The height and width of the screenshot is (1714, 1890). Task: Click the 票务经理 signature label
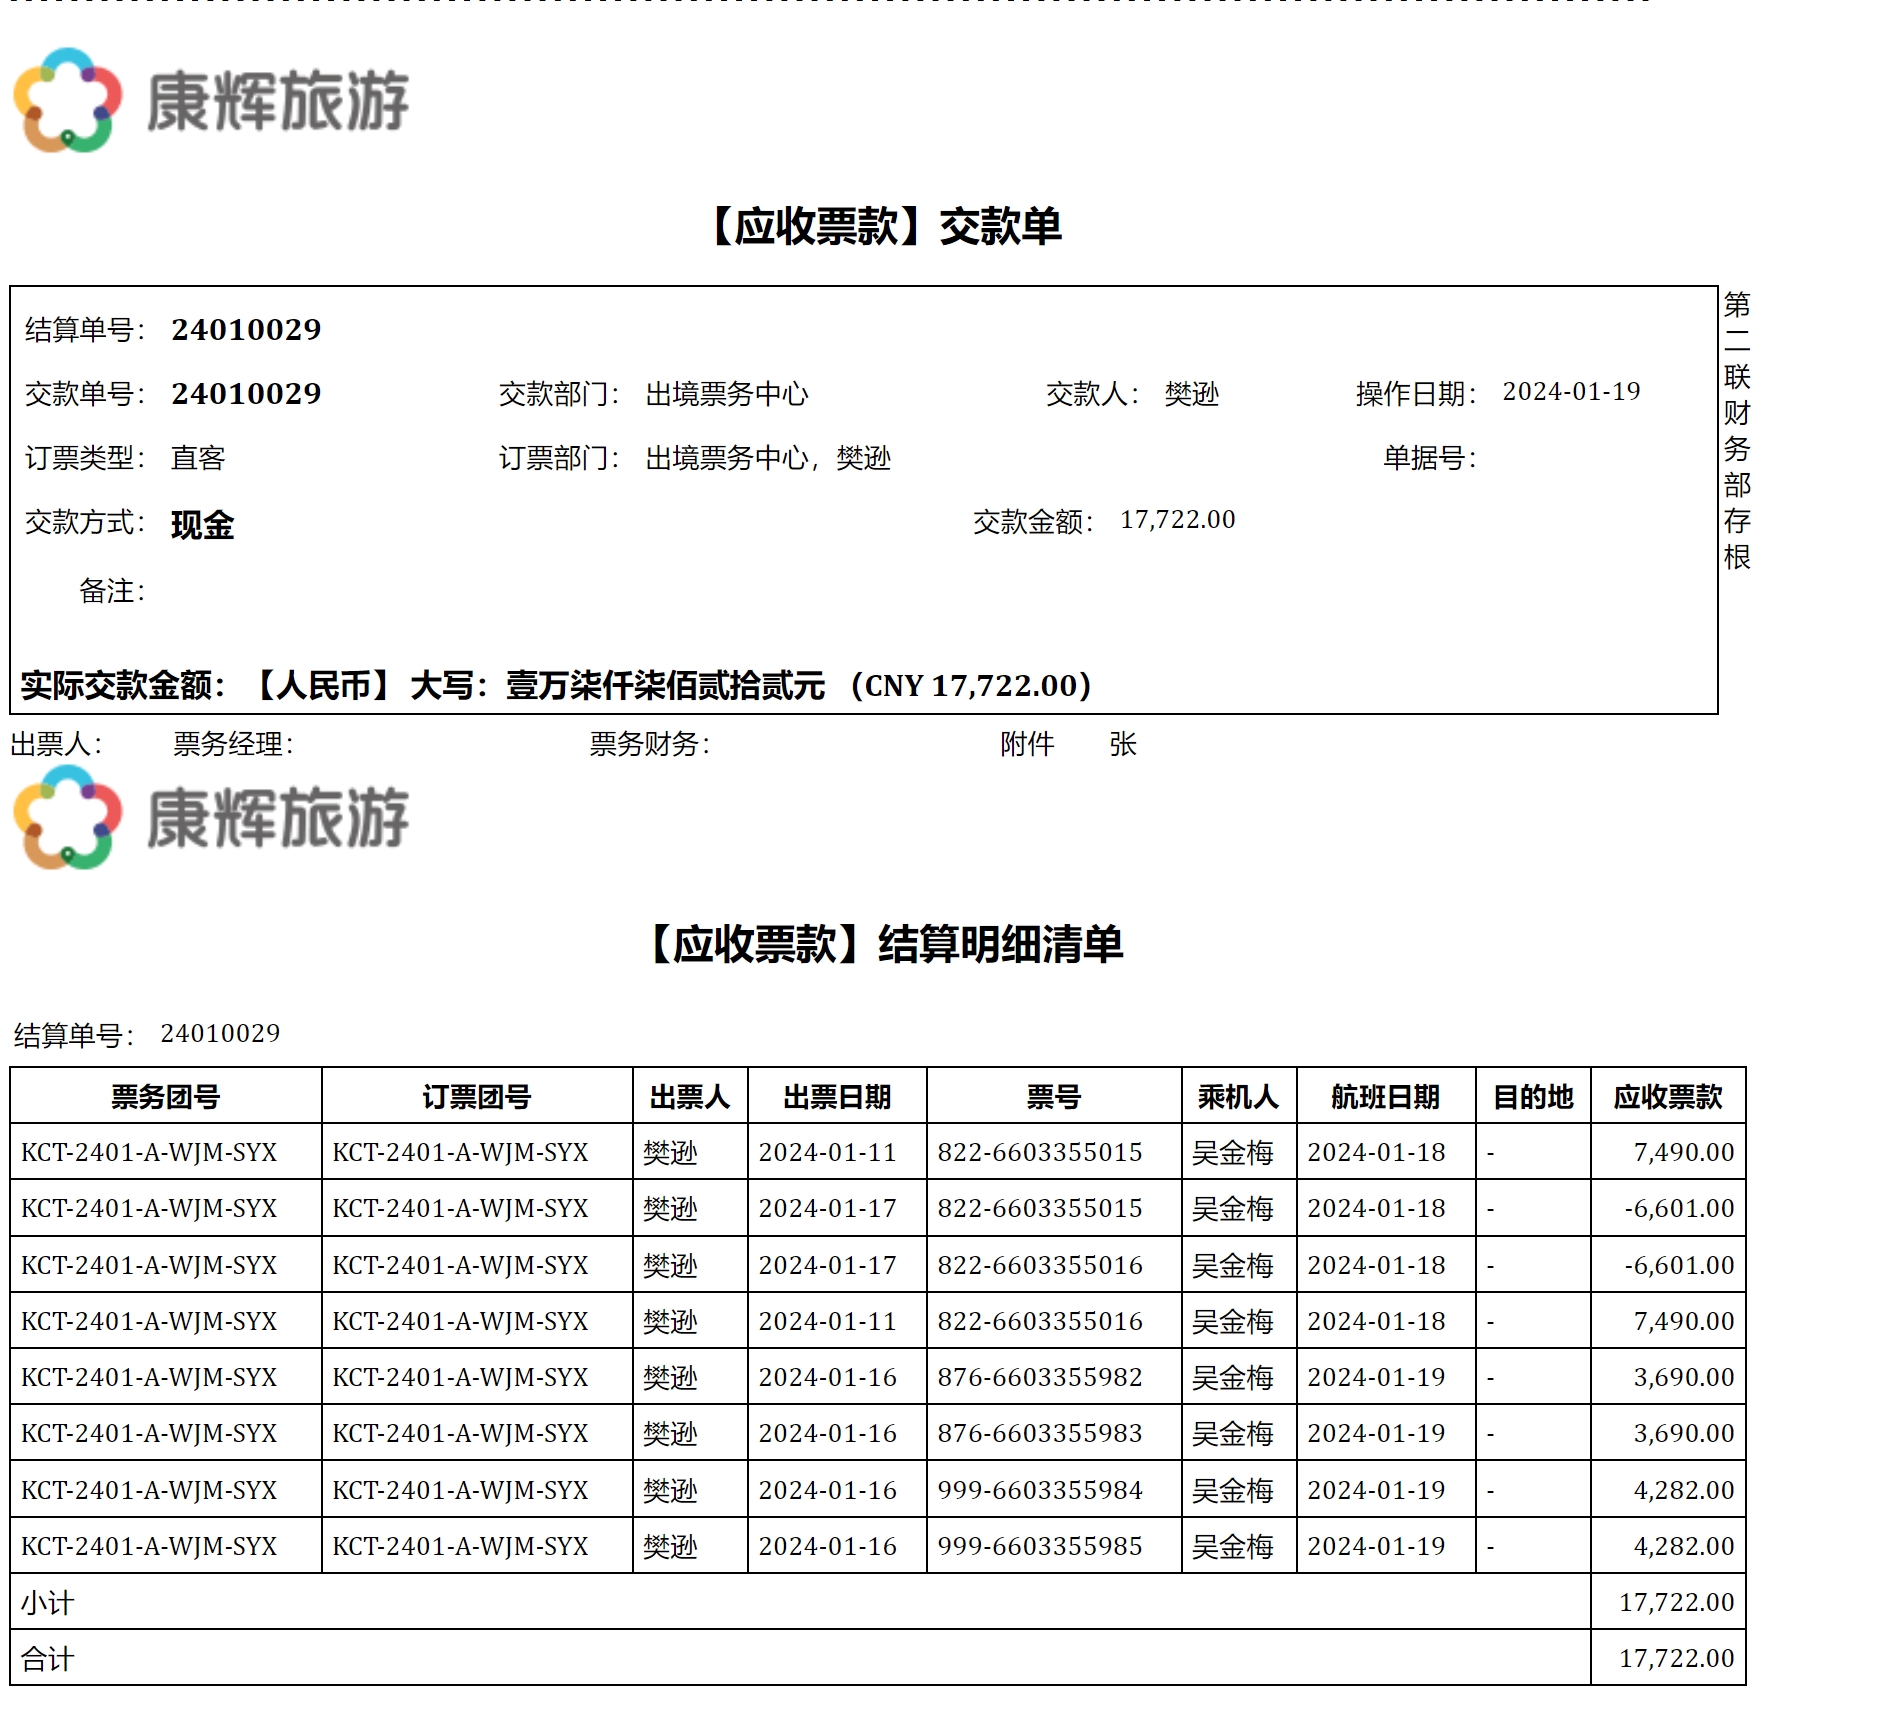233,744
